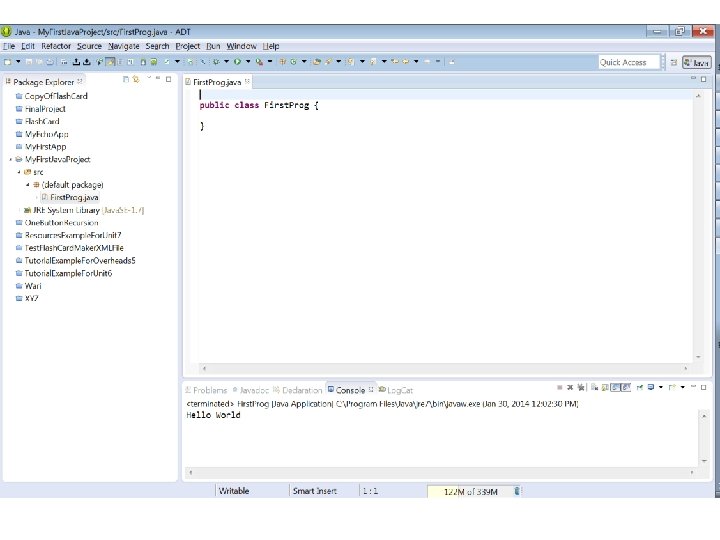Click the Save All toolbar icon
This screenshot has height=540, width=720.
pos(39,62)
